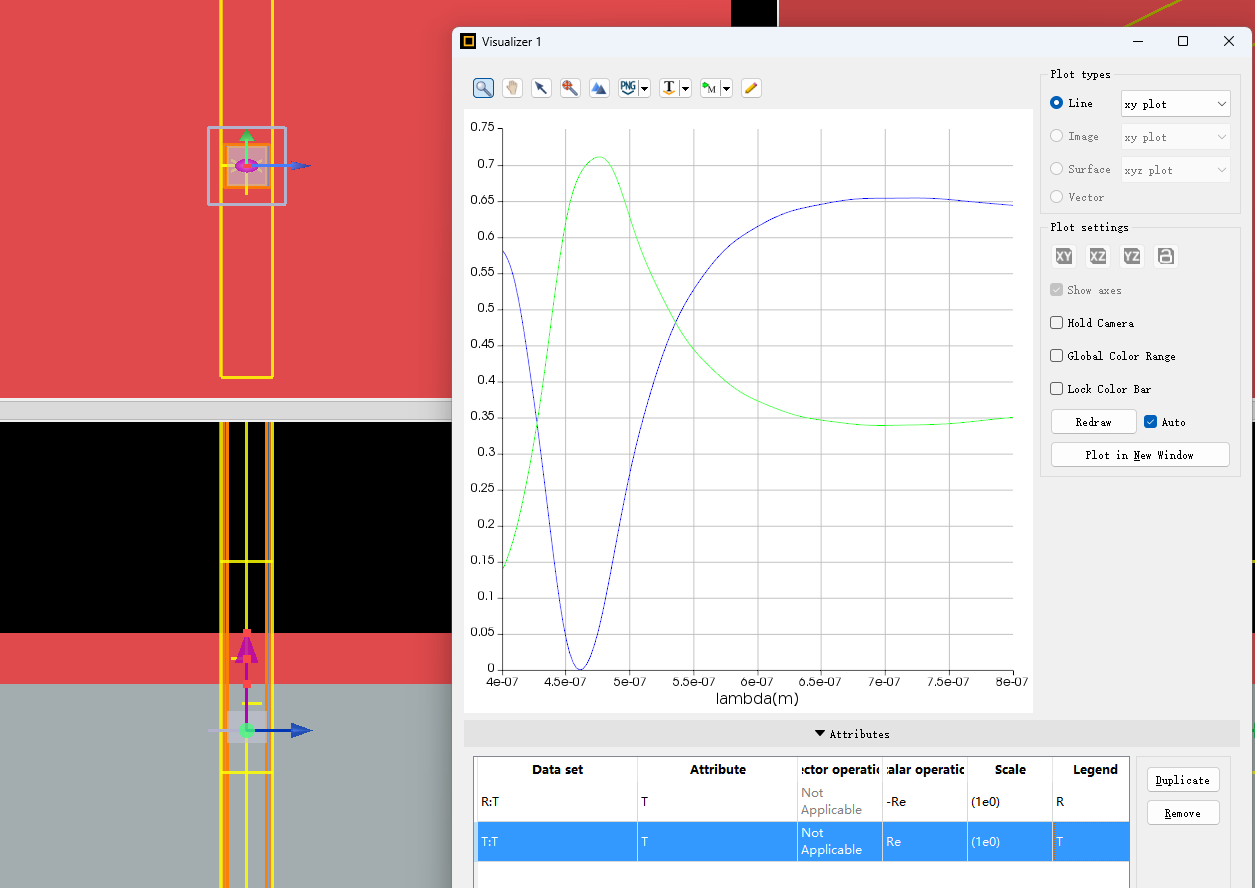
Task: Select the Line plot type radio button
Action: point(1057,104)
